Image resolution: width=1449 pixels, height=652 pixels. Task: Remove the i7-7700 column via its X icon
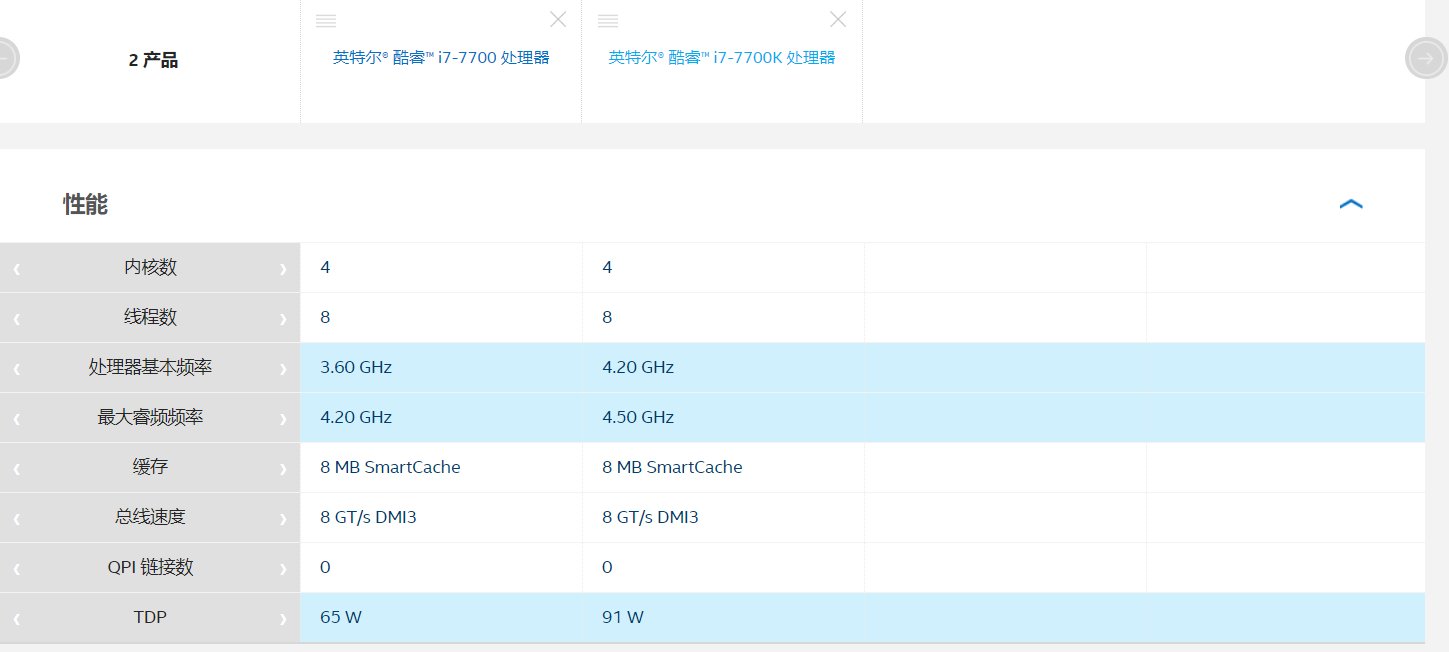coord(558,18)
